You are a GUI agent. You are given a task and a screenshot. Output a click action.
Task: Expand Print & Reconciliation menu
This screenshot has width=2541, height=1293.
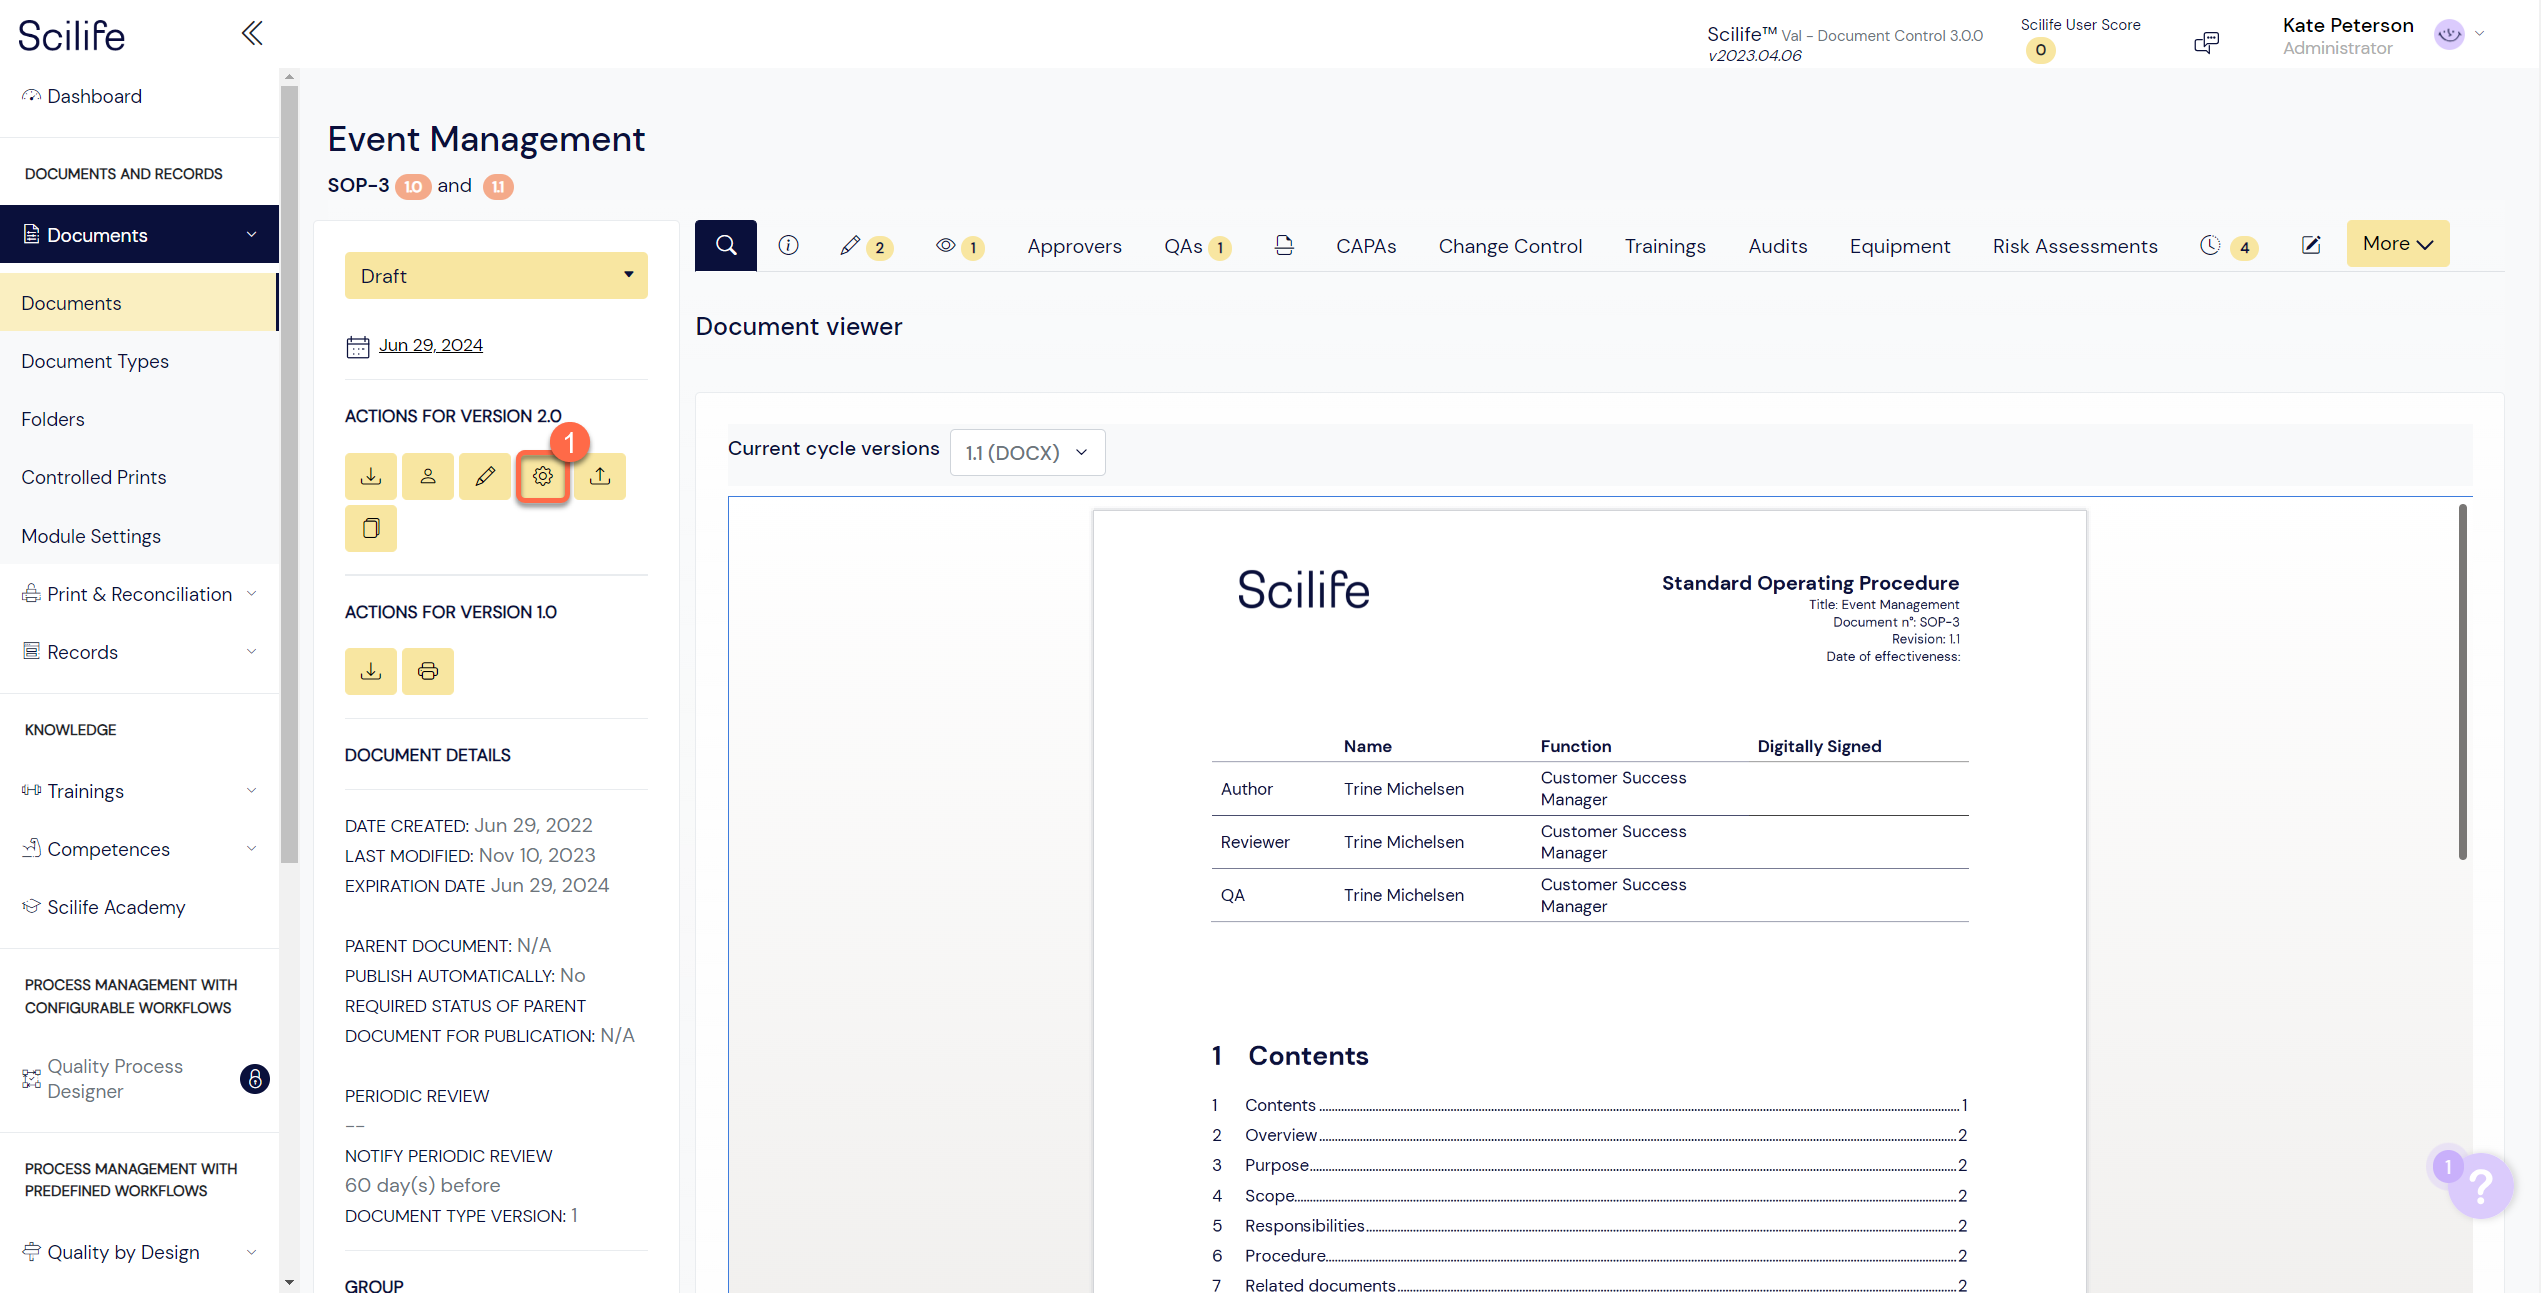click(251, 594)
